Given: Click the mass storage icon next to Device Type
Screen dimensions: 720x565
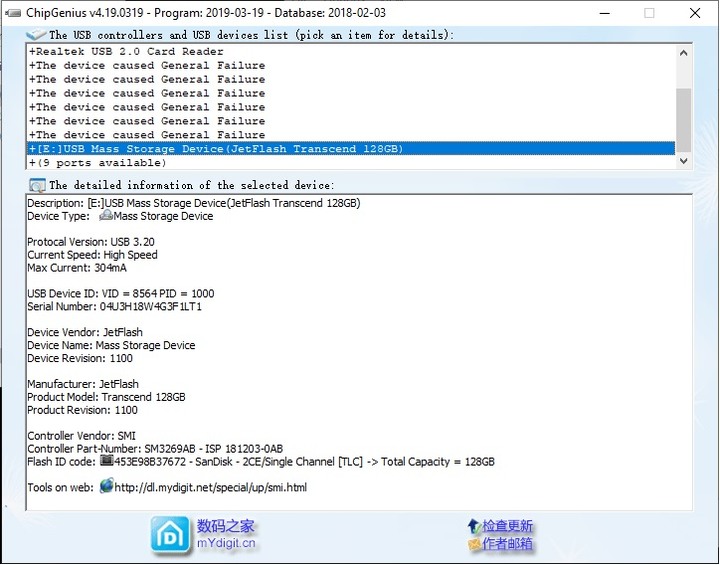Looking at the screenshot, I should click(106, 215).
